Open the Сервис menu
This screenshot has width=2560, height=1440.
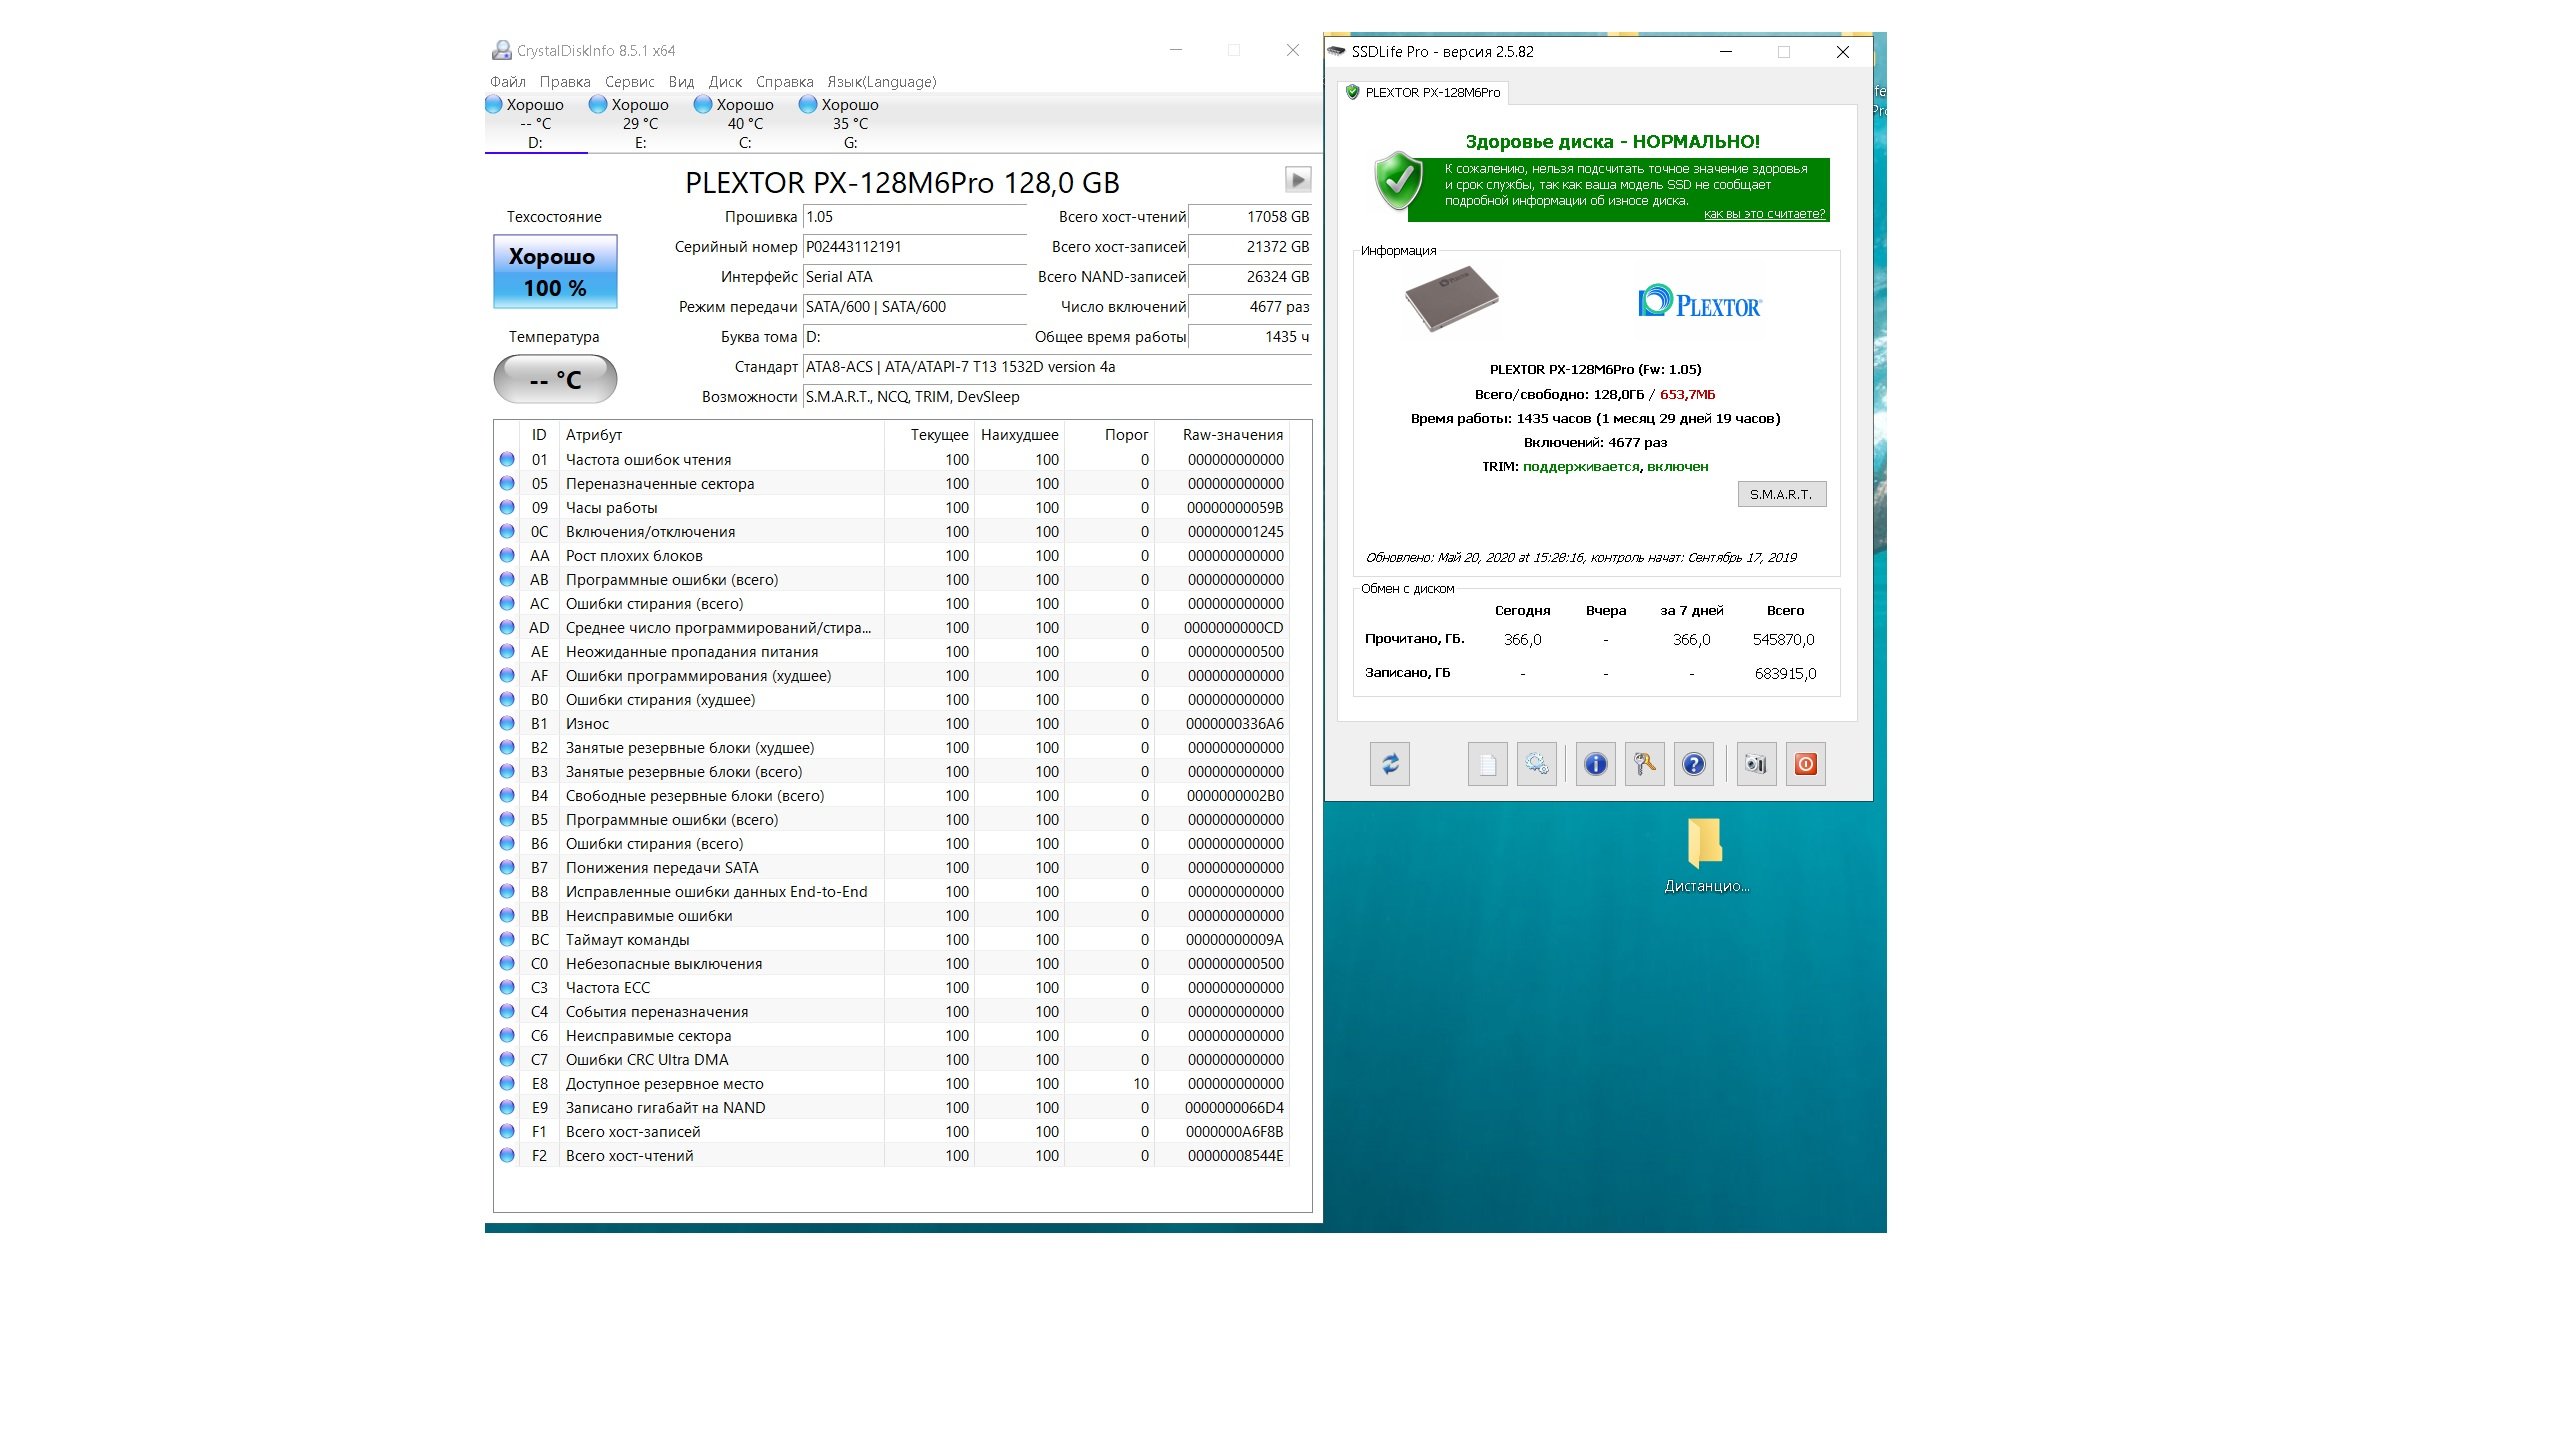(630, 82)
